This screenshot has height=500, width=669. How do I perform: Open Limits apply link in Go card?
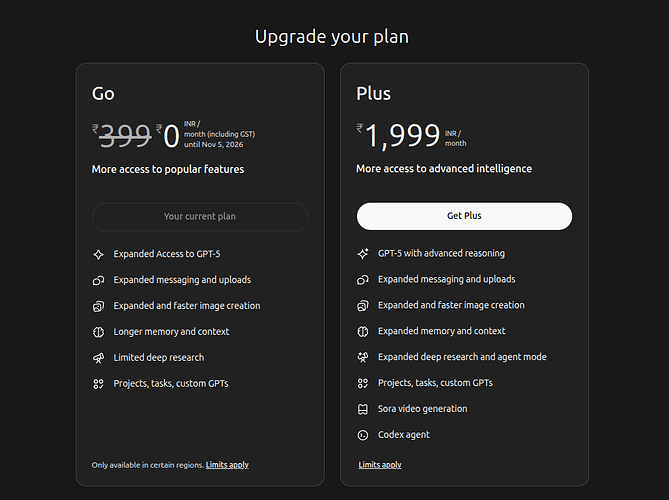point(227,465)
